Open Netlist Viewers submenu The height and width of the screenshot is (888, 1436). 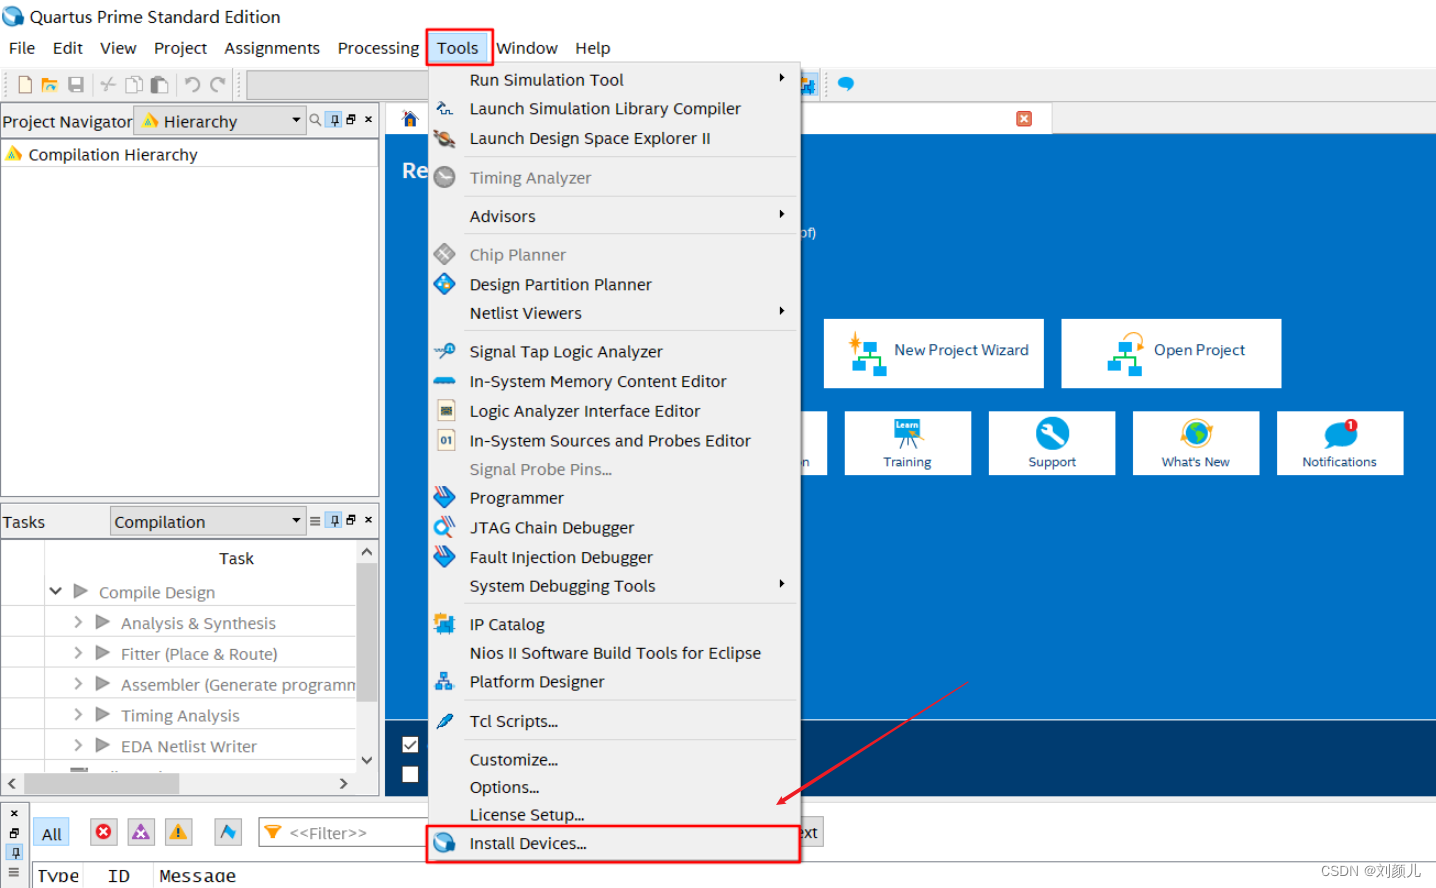[x=614, y=313]
